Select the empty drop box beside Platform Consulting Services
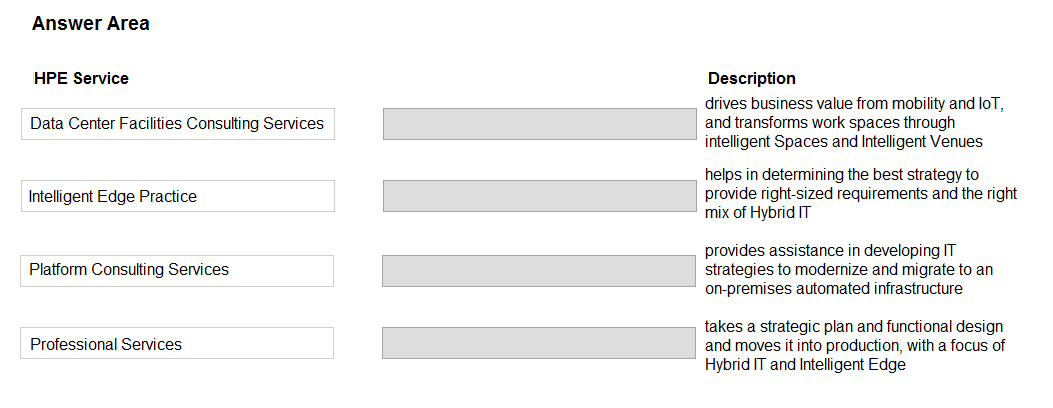1053x408 pixels. (x=539, y=270)
